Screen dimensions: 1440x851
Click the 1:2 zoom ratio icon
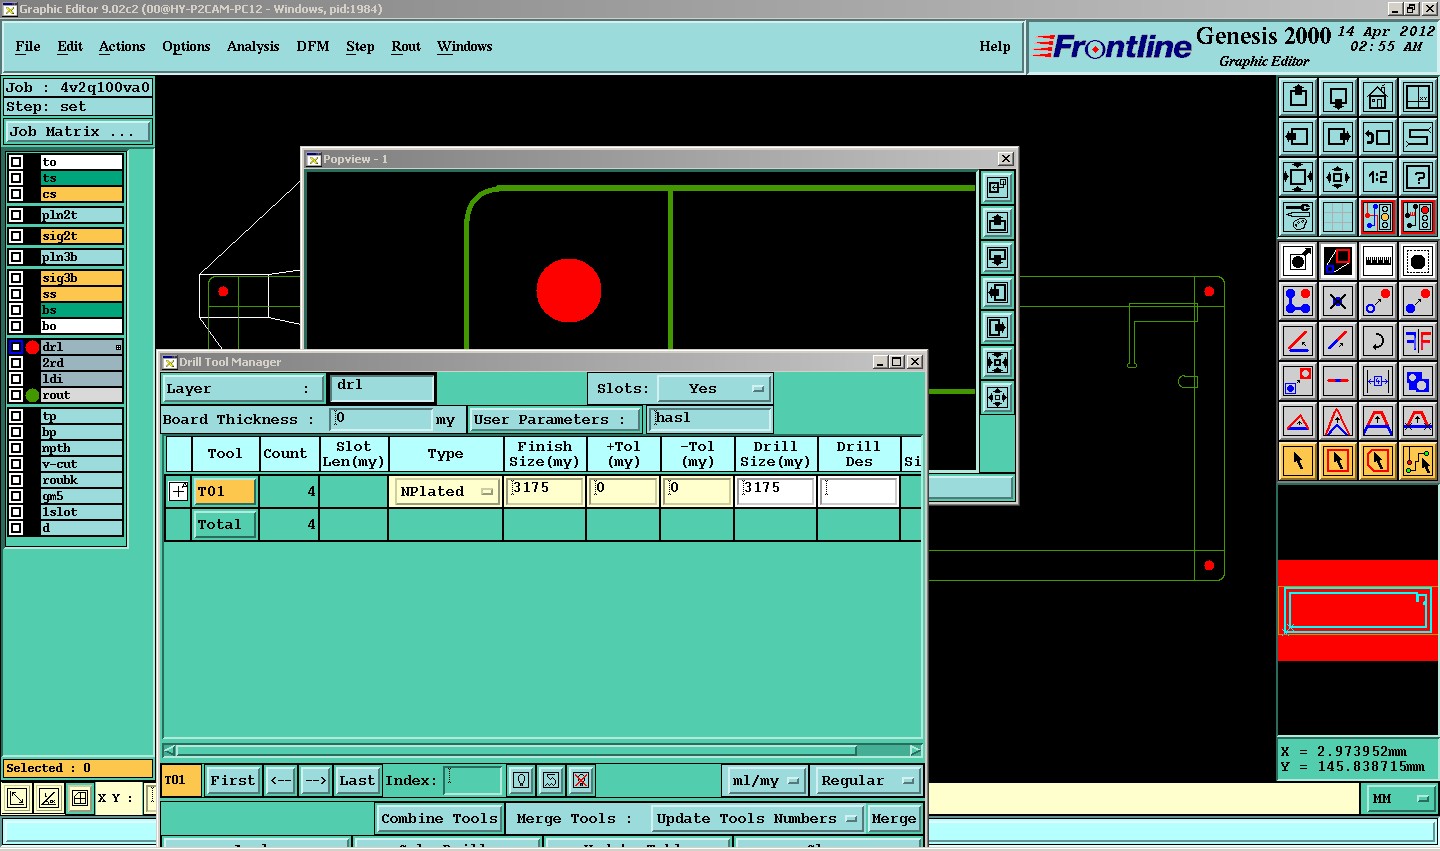1378,177
